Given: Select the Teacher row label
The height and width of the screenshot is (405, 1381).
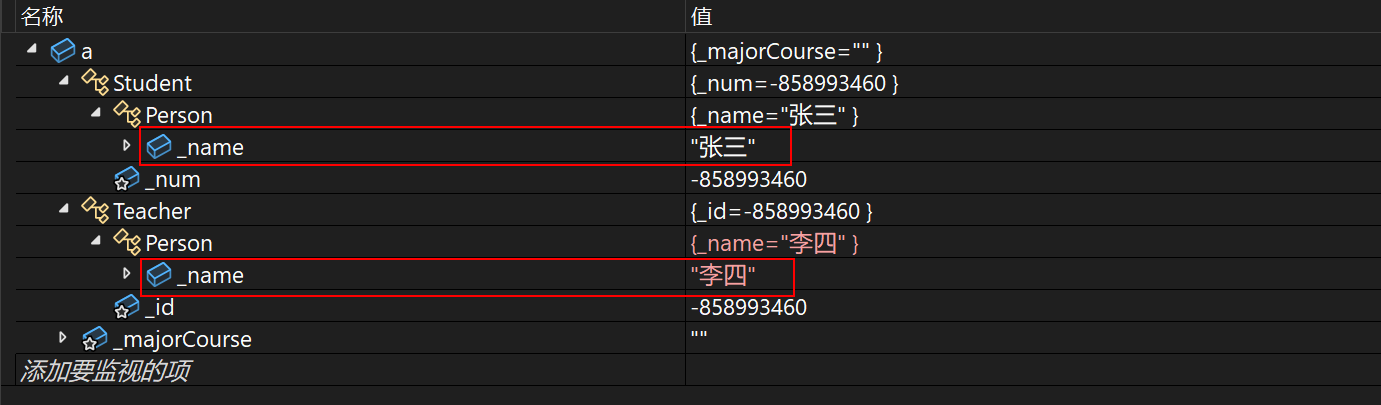Looking at the screenshot, I should 152,211.
